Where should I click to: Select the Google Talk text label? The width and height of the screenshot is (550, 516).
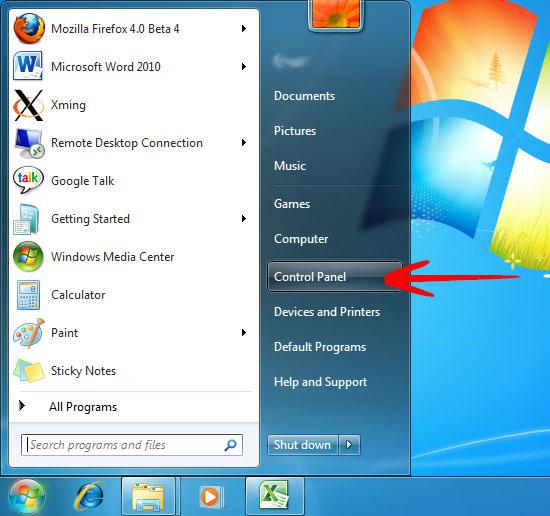(x=83, y=181)
